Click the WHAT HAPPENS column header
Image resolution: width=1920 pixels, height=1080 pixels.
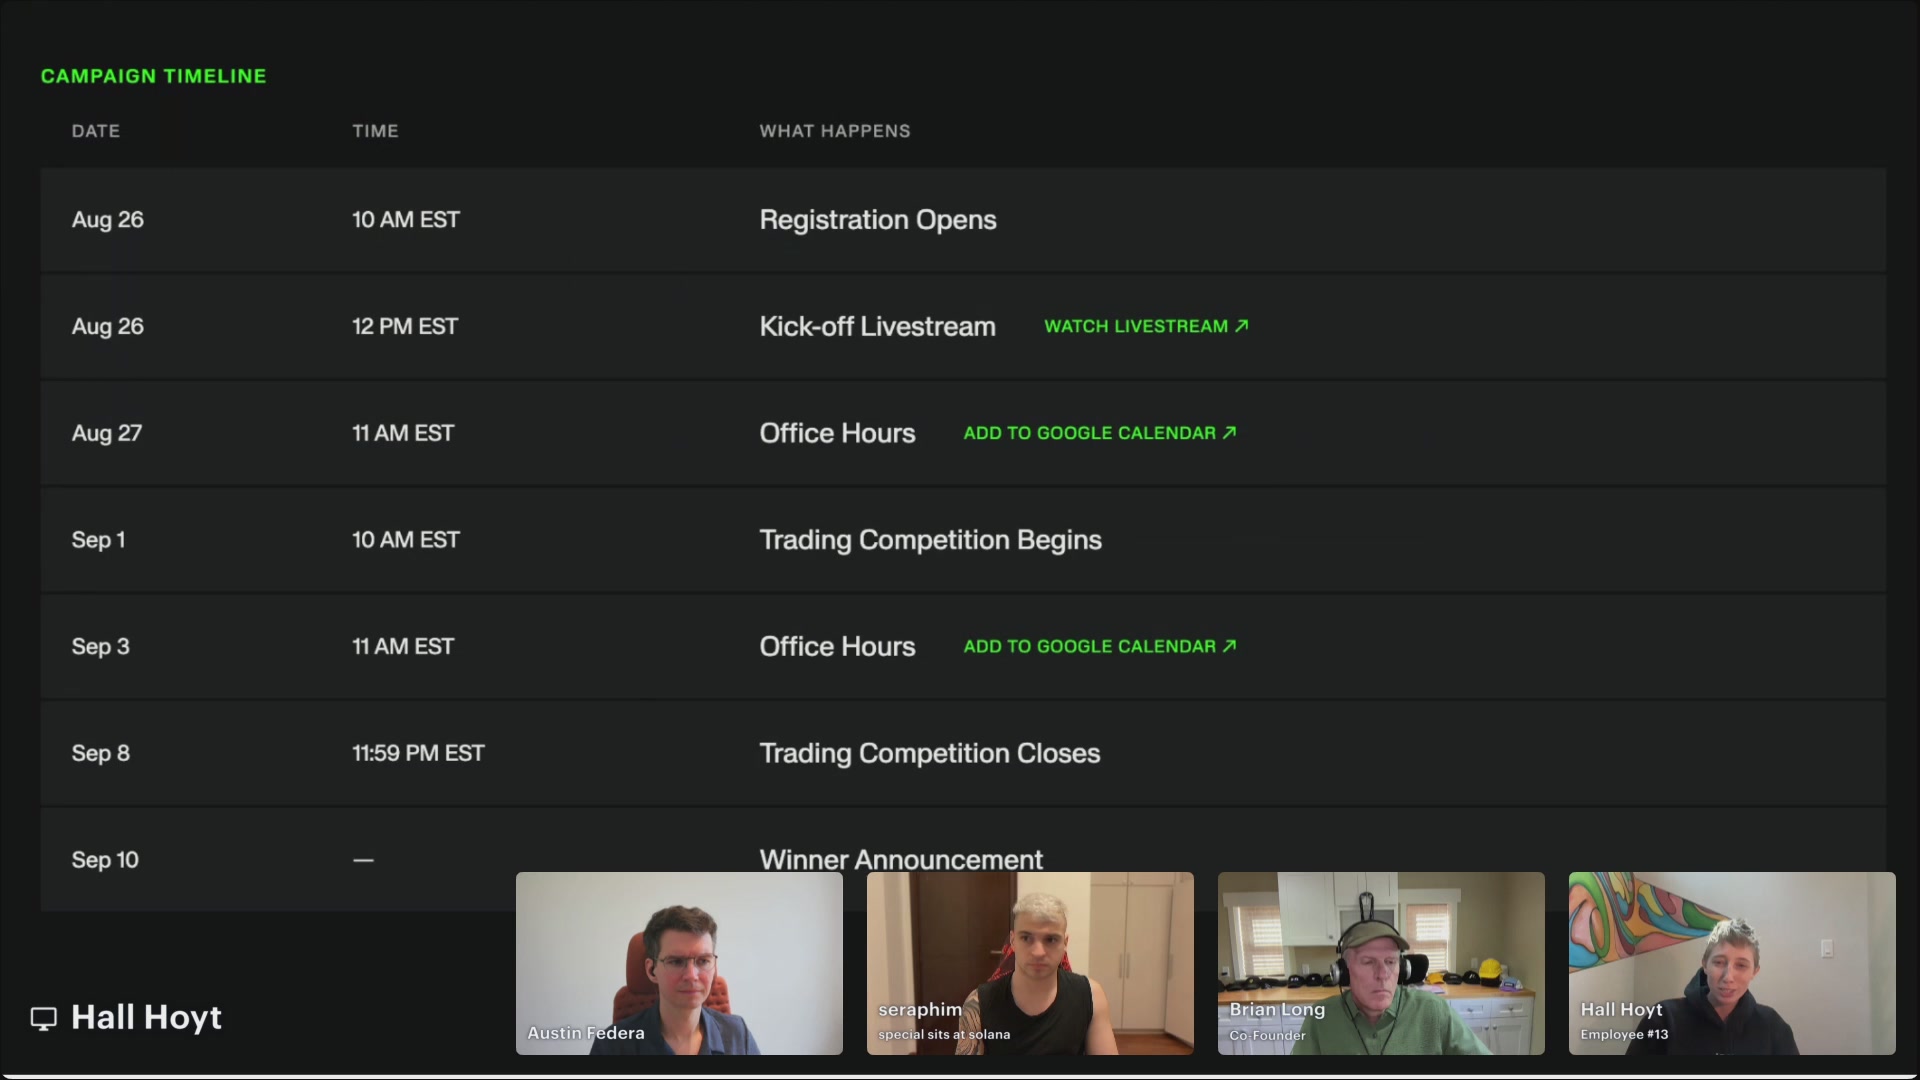coord(835,131)
